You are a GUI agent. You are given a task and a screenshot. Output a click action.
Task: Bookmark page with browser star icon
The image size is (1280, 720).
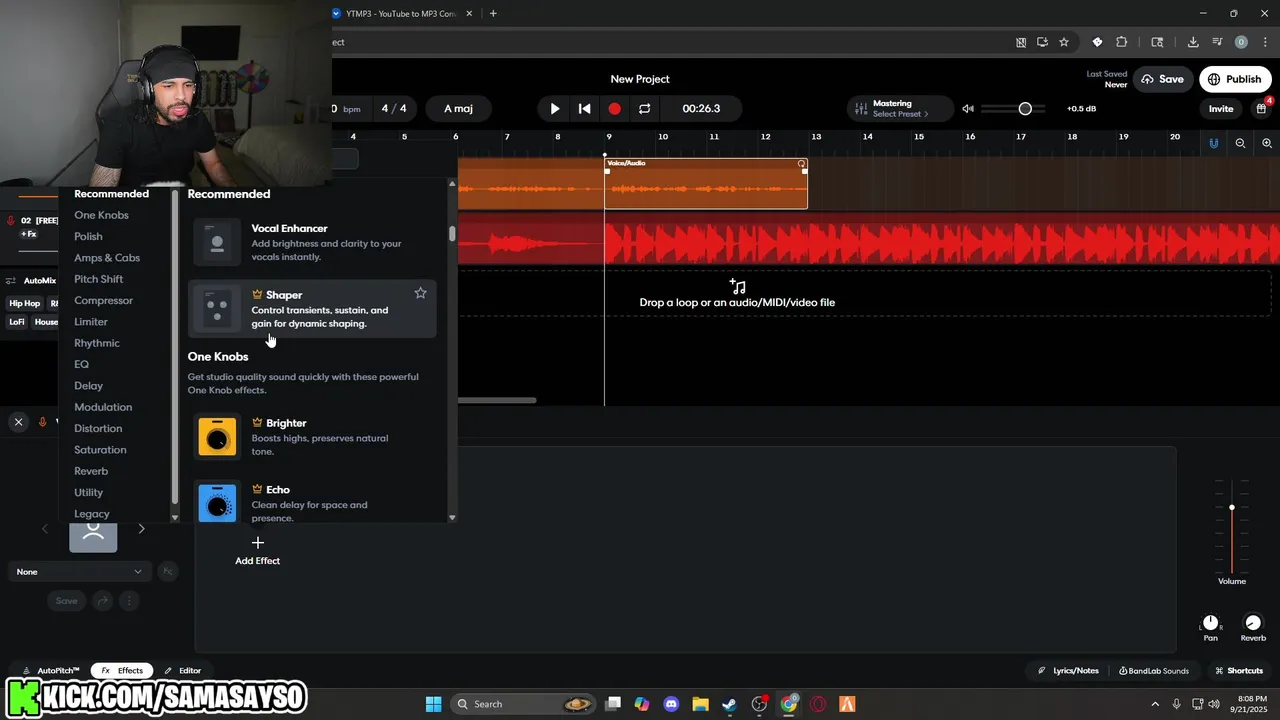[1064, 42]
